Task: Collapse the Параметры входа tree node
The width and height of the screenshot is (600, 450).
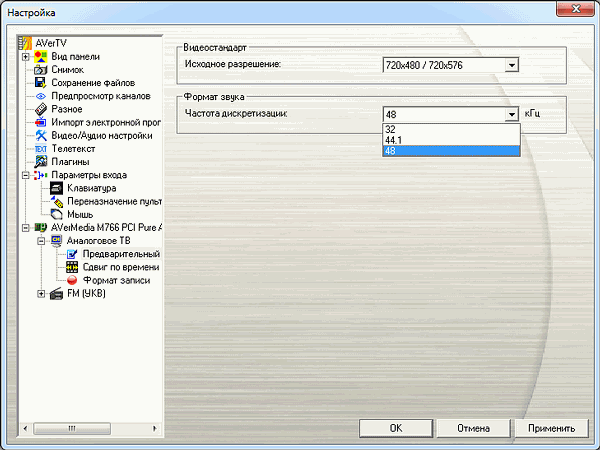Action: click(25, 175)
